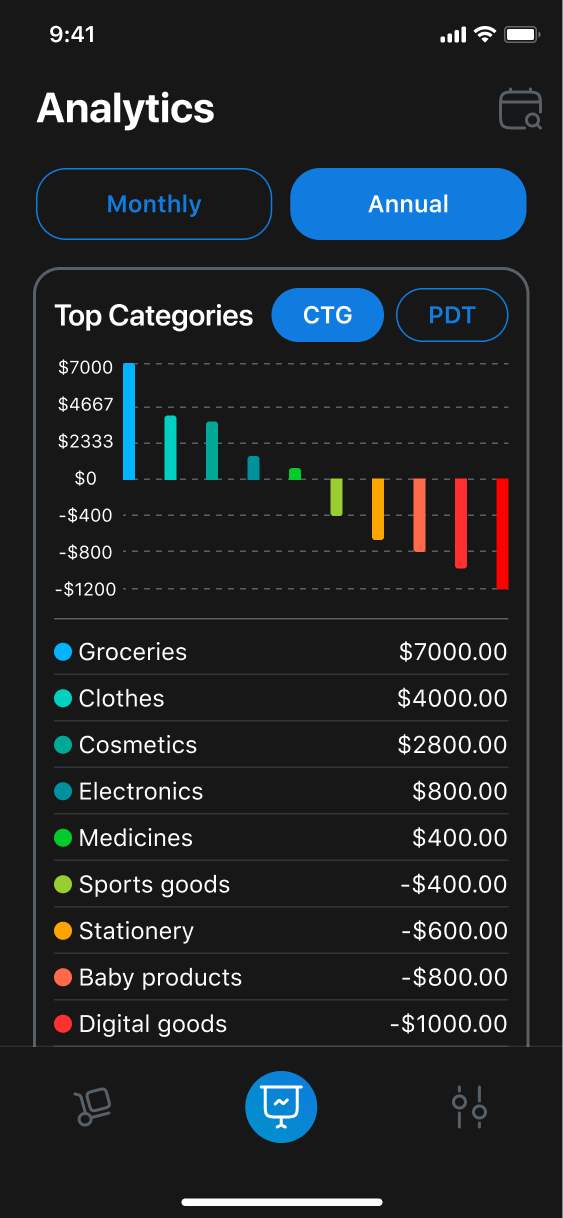The height and width of the screenshot is (1218, 563).
Task: Open the filter sliders settings icon
Action: click(469, 1107)
